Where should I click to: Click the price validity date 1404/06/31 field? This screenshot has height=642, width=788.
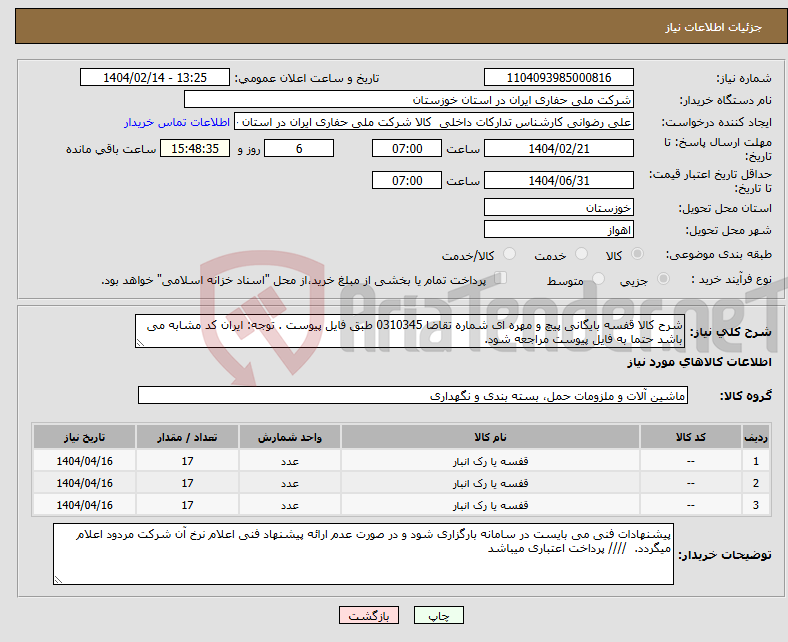tap(558, 180)
